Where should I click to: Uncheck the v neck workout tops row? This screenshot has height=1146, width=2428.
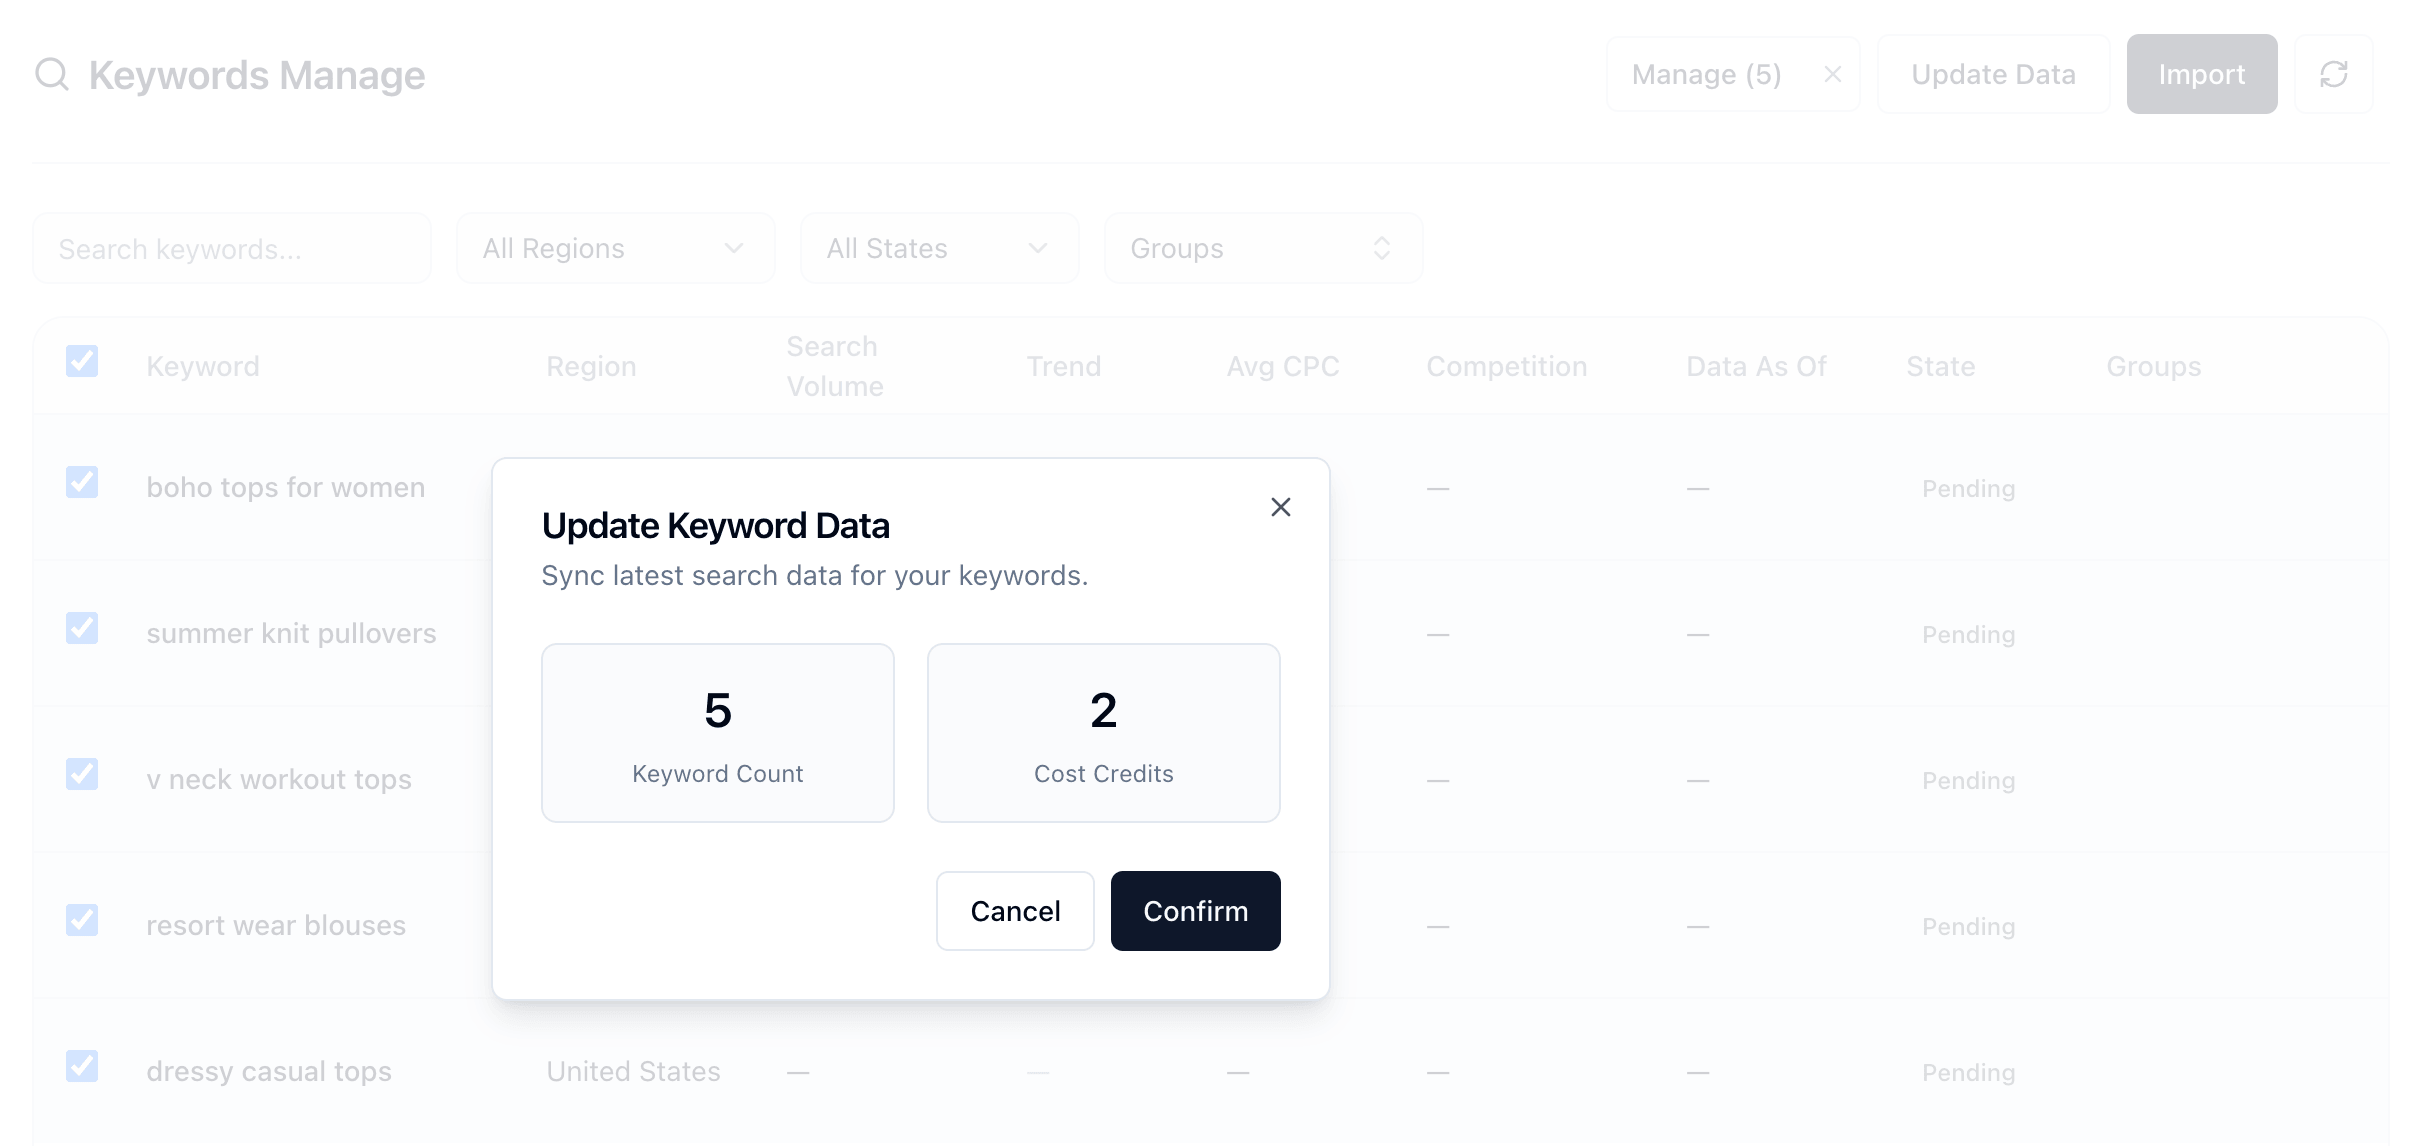pyautogui.click(x=82, y=774)
